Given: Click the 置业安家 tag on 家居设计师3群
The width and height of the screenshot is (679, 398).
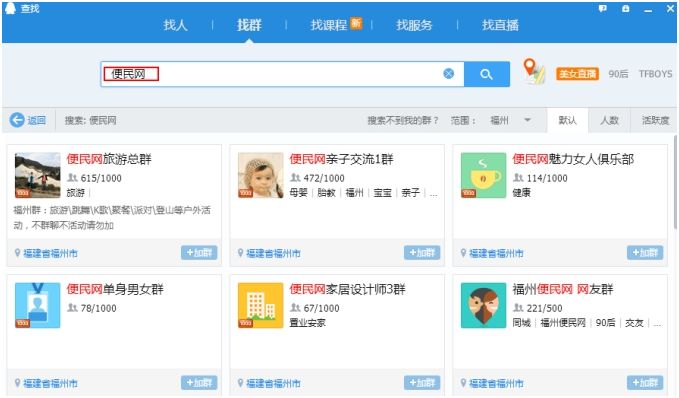Looking at the screenshot, I should click(x=307, y=323).
